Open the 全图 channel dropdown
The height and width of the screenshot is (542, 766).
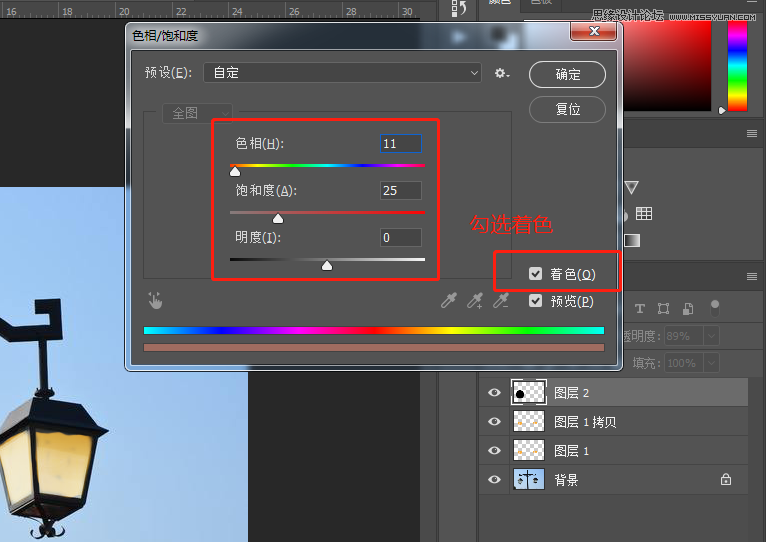tap(197, 113)
